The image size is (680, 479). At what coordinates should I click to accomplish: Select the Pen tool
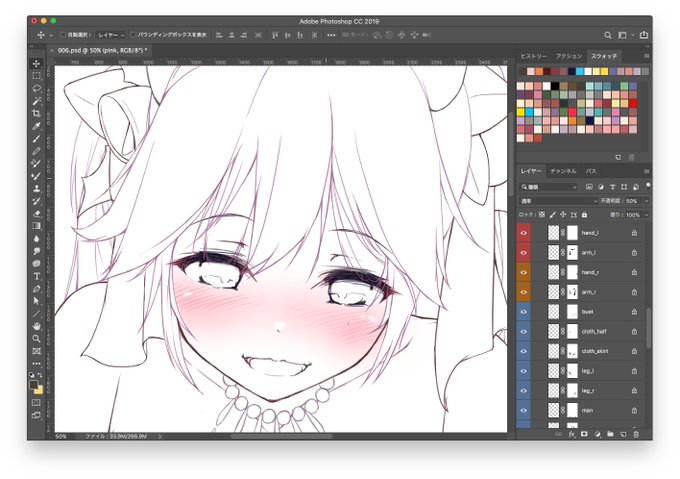click(x=36, y=289)
